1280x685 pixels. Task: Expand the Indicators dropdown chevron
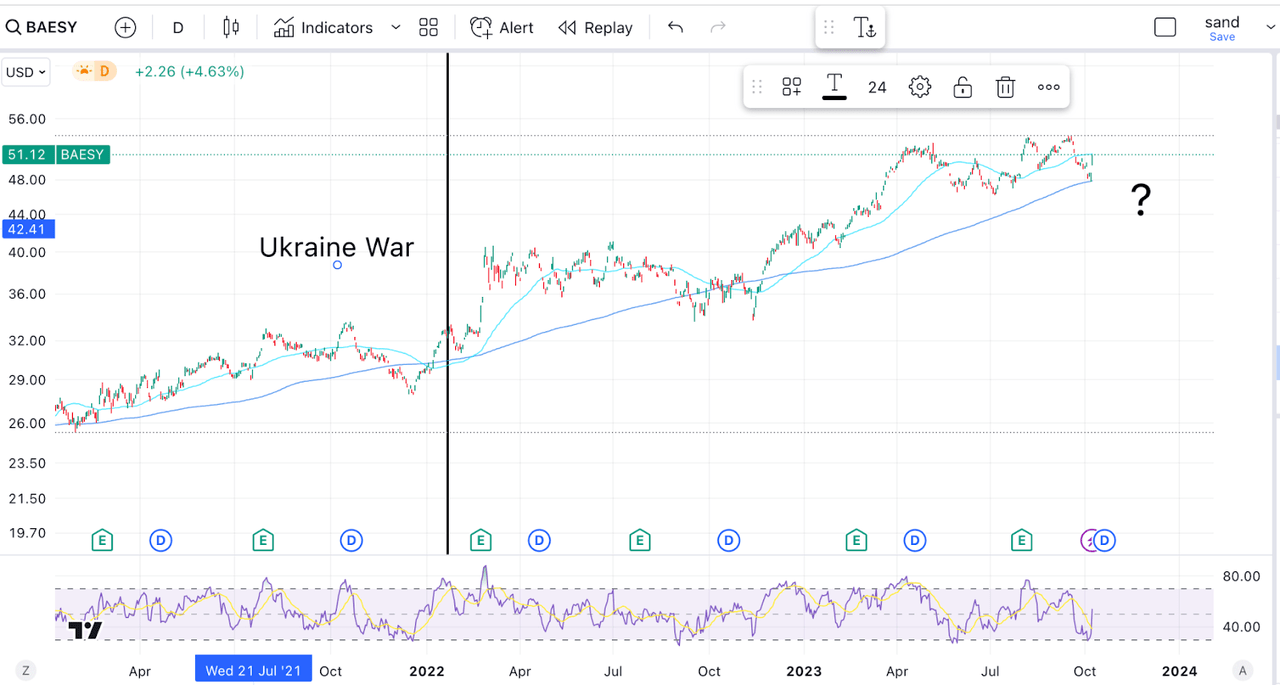395,27
